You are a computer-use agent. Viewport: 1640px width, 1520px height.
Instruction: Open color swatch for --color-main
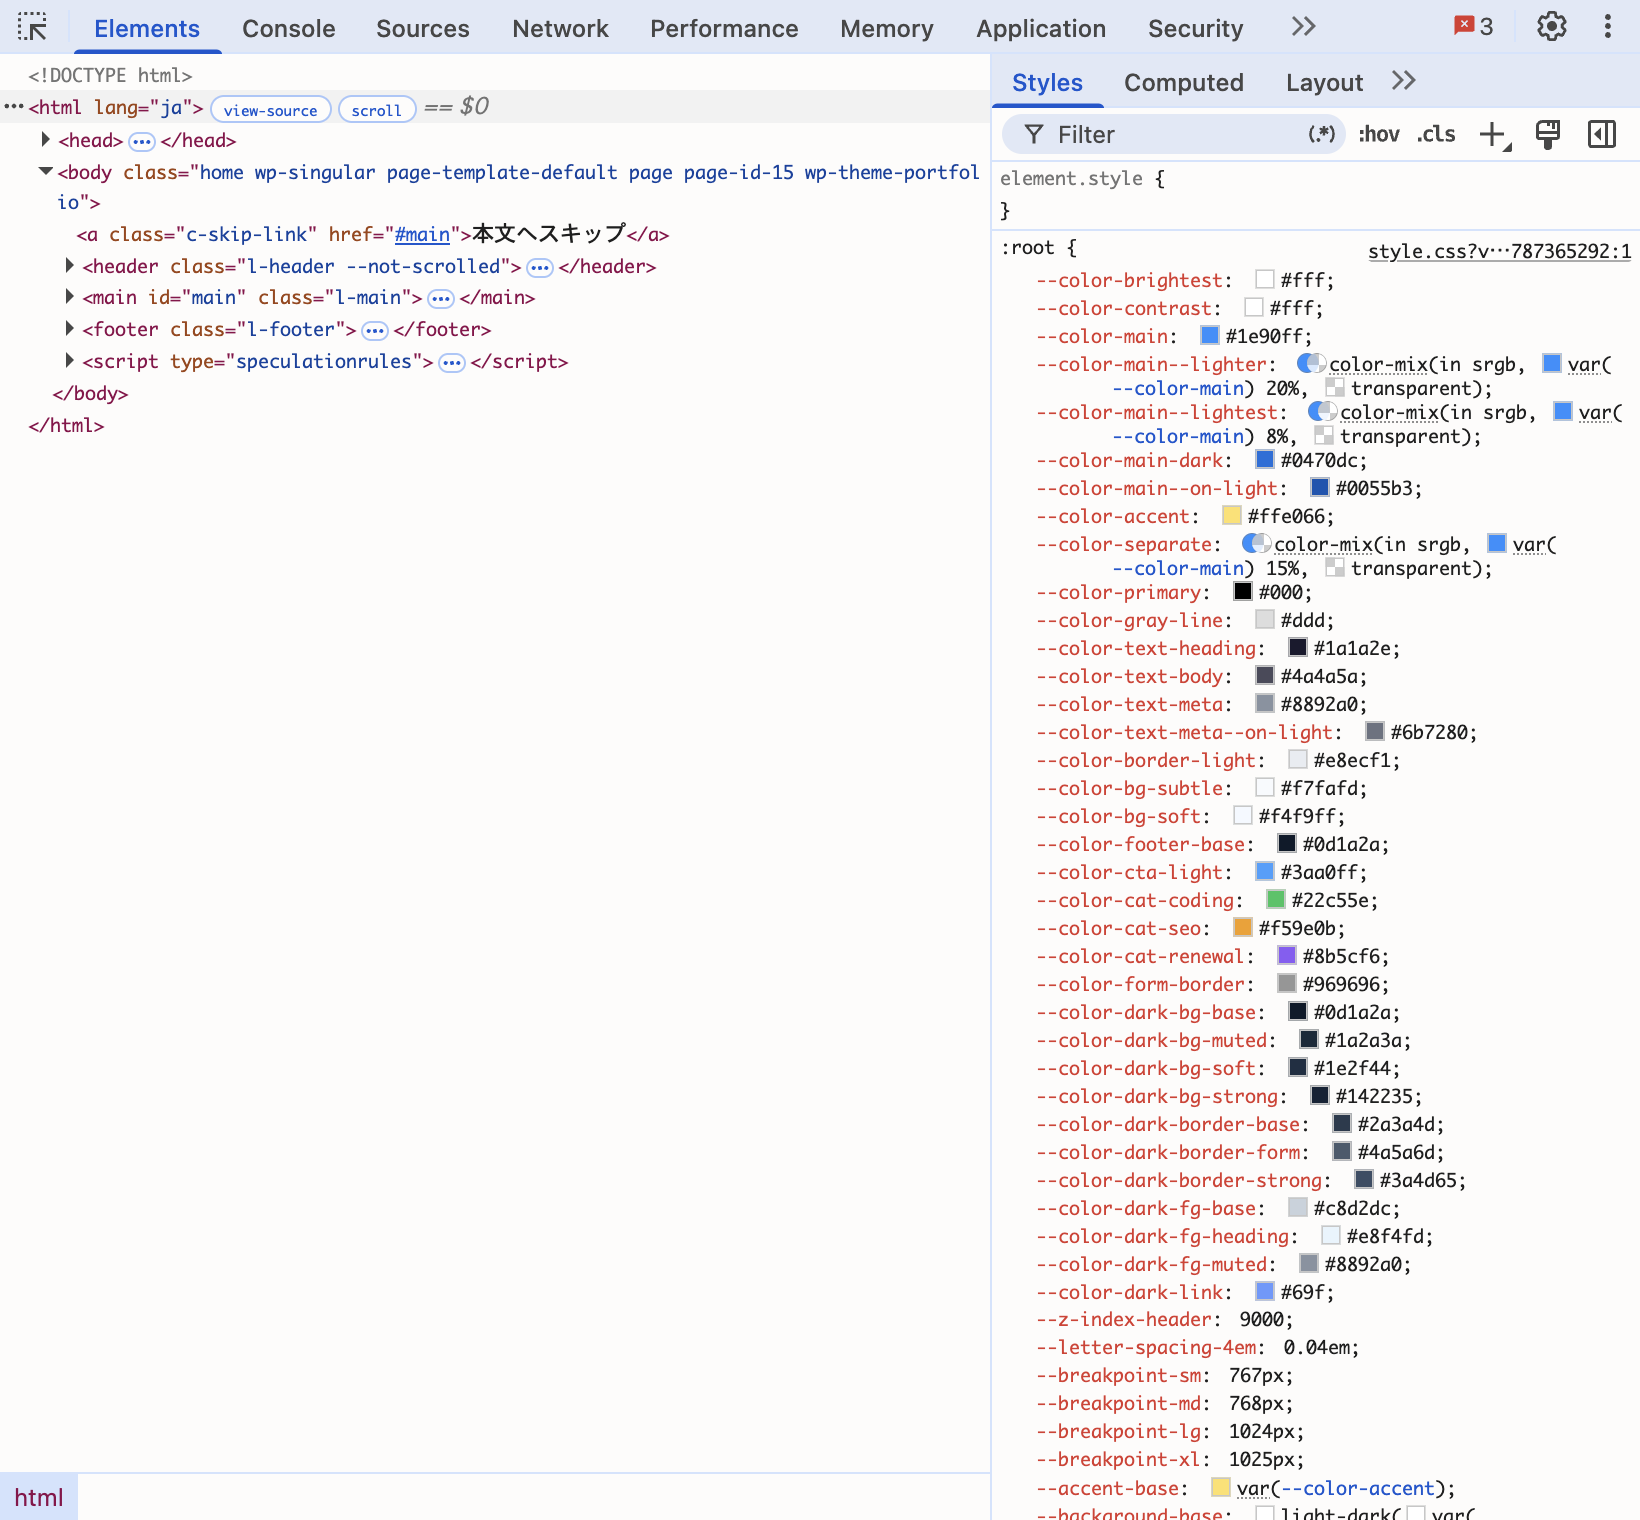[1209, 335]
